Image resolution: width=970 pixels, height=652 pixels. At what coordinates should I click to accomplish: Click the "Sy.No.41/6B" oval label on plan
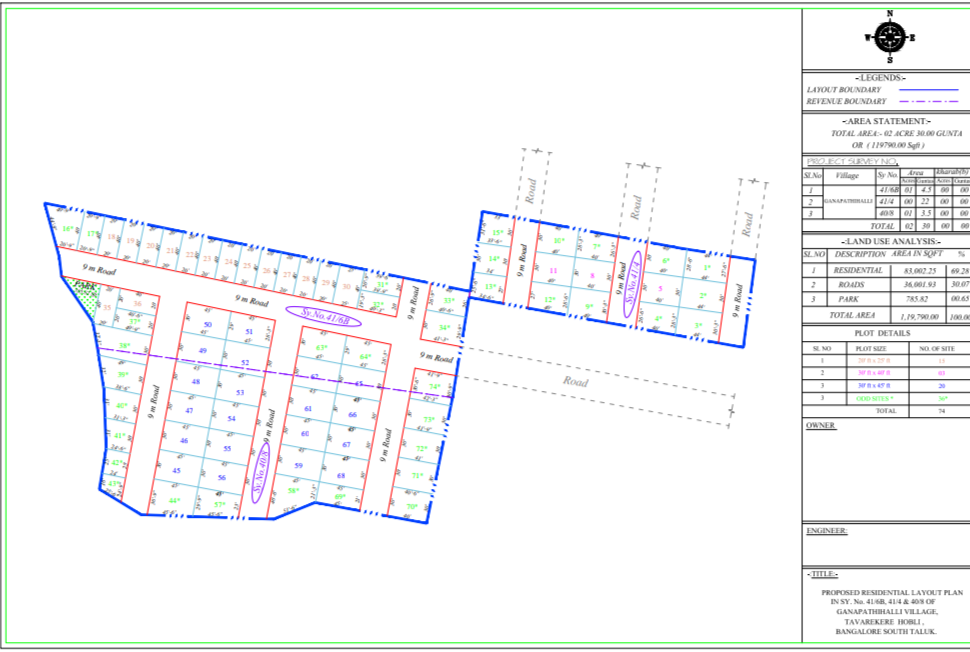[x=324, y=316]
